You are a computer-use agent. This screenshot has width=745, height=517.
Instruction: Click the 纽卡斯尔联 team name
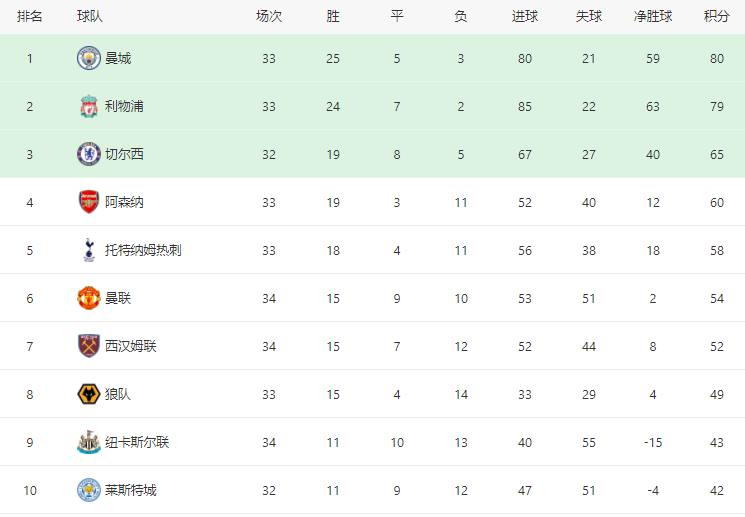pos(137,442)
